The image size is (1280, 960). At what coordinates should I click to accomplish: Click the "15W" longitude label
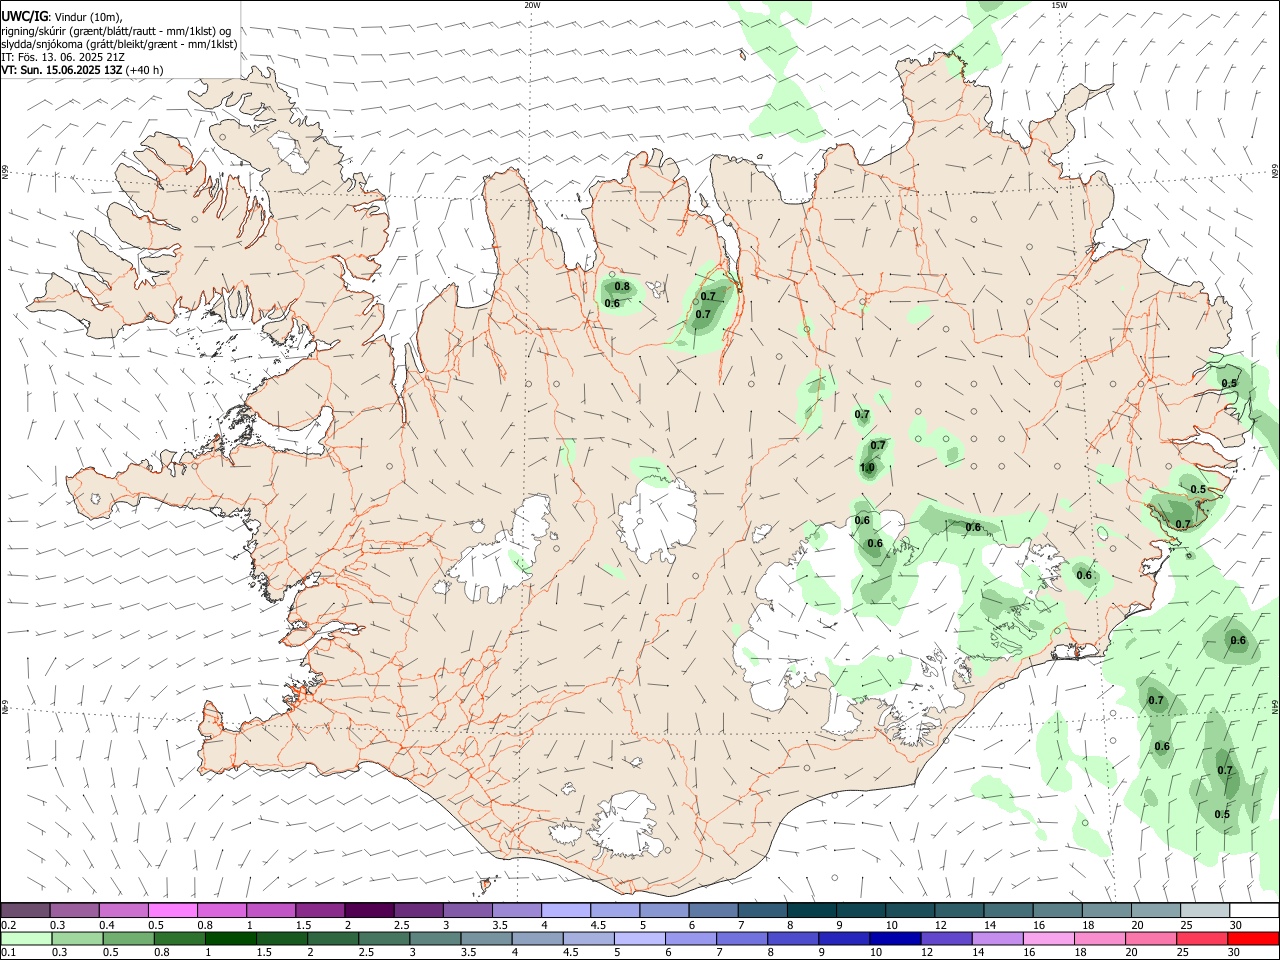[1059, 5]
